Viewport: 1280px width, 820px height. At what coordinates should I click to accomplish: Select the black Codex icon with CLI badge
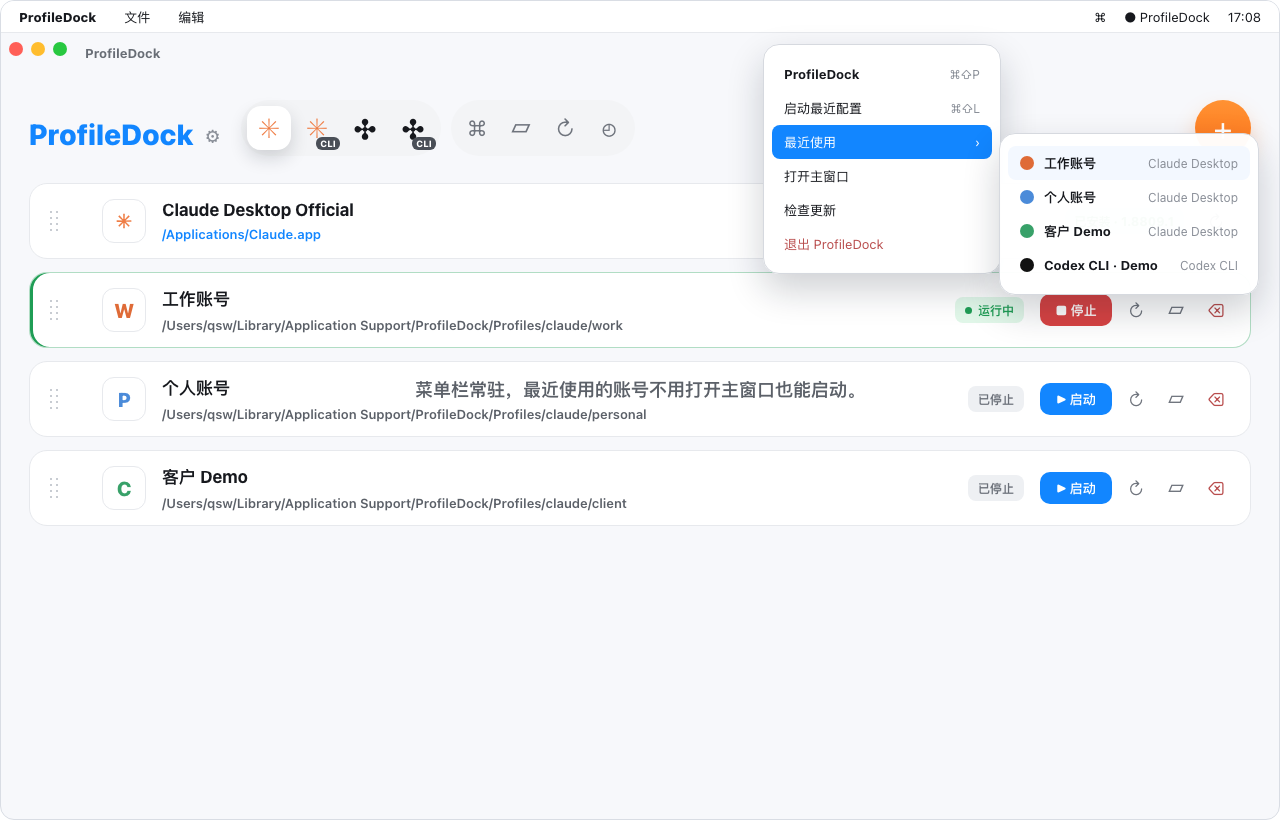pyautogui.click(x=415, y=130)
